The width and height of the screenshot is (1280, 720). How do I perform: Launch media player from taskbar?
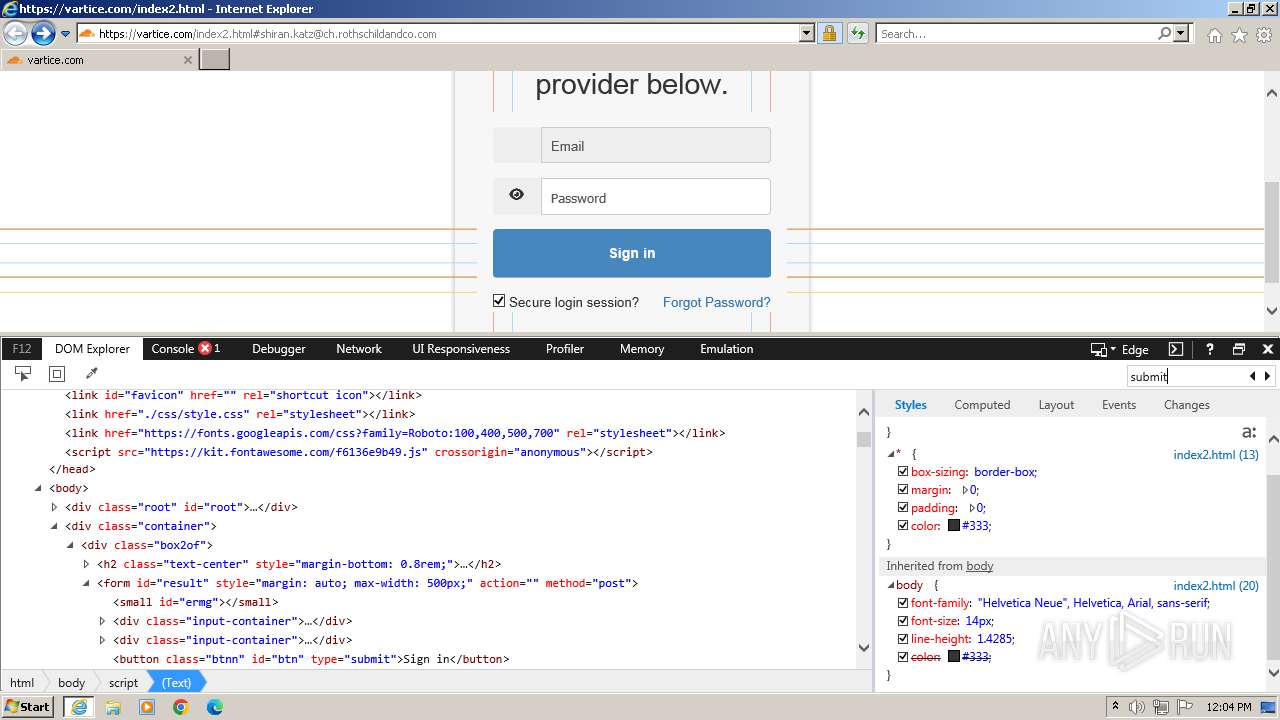point(147,707)
